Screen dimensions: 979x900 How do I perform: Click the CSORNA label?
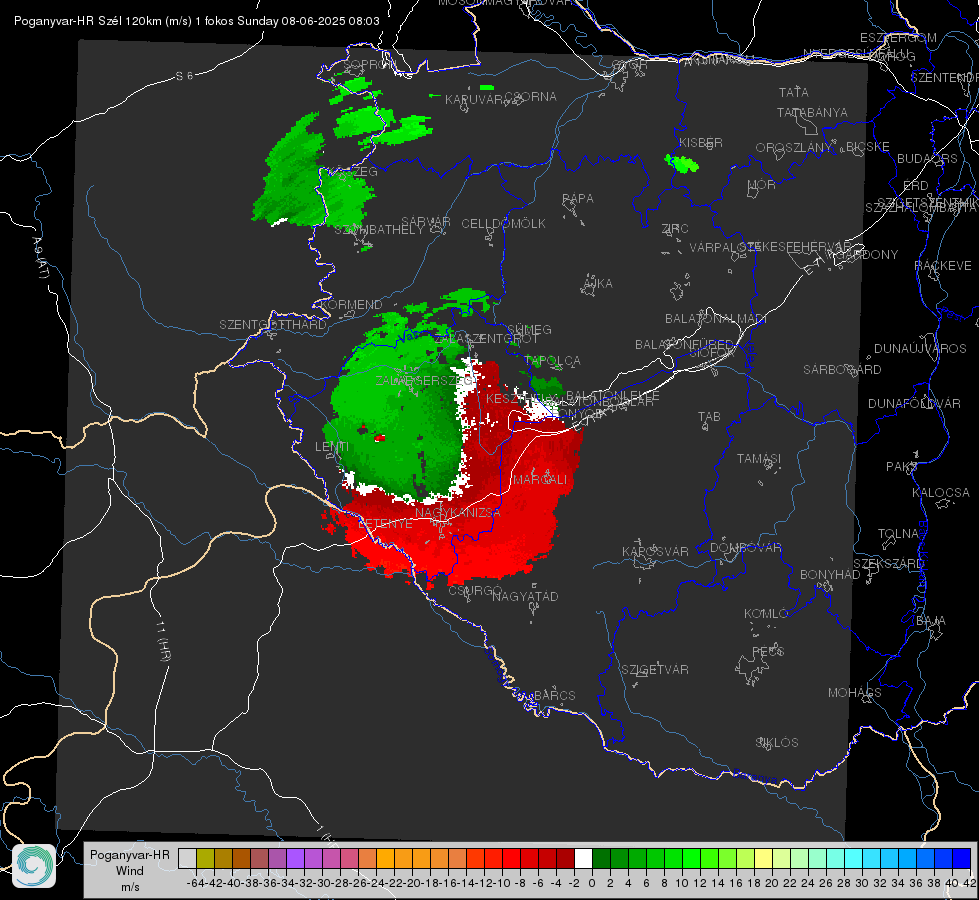pos(530,97)
